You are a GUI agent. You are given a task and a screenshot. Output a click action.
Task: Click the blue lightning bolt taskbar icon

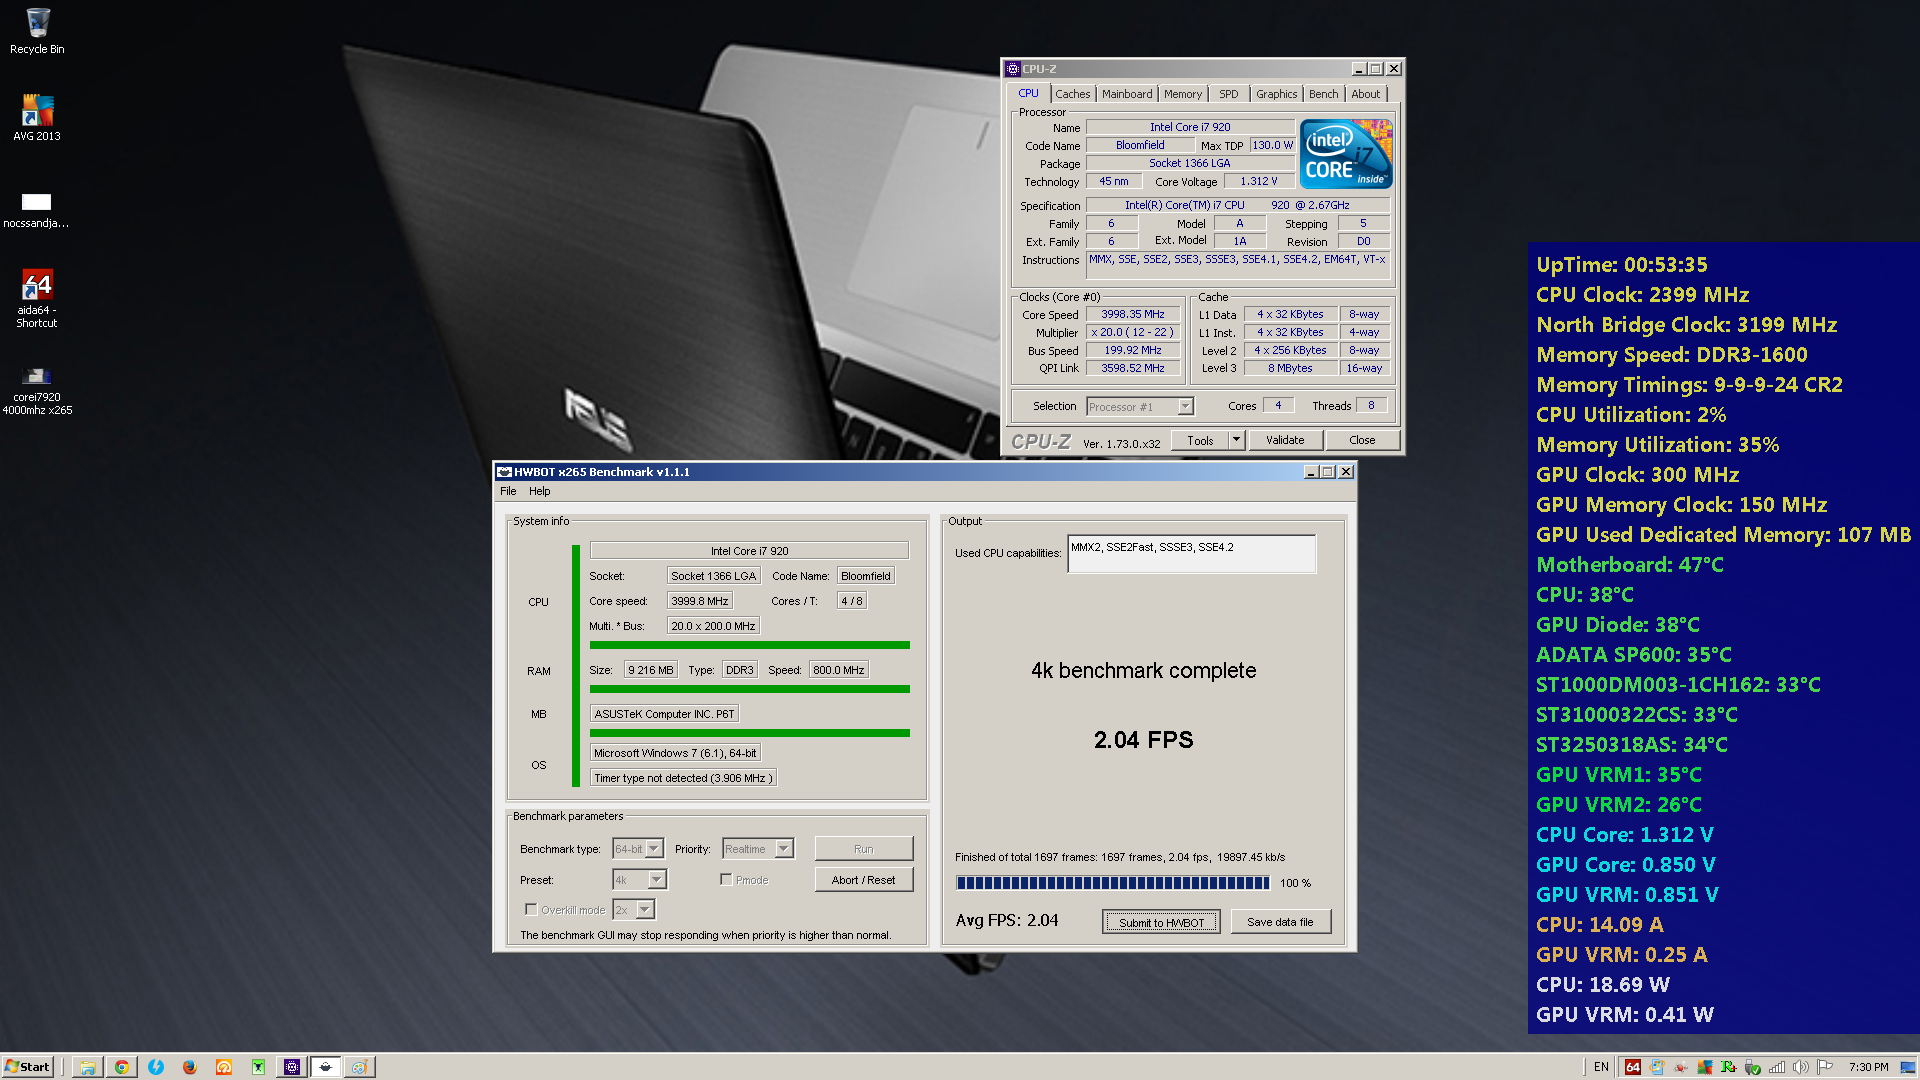coord(156,1067)
